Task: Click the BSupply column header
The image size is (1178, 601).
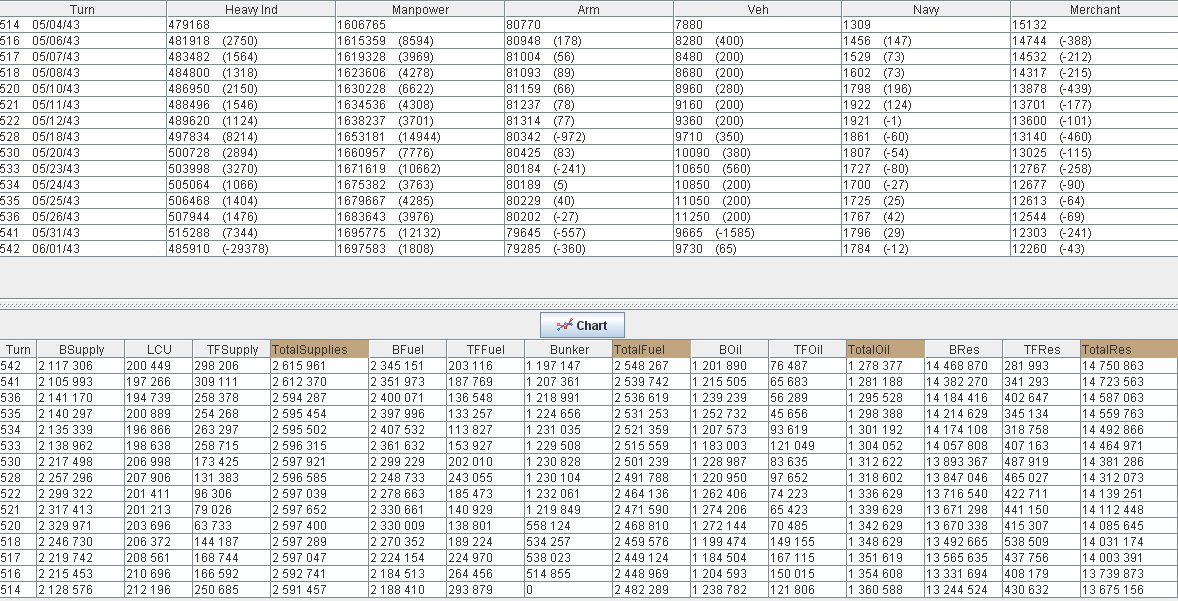Action: tap(80, 349)
